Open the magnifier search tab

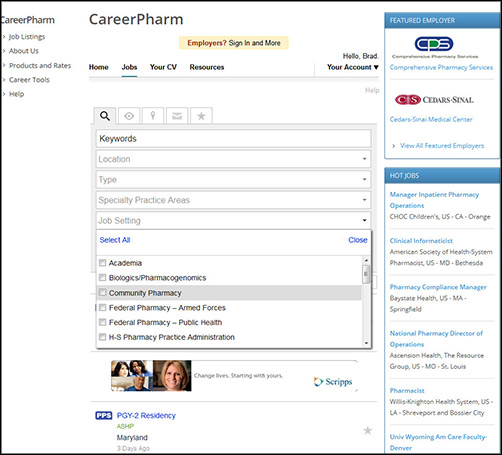105,116
